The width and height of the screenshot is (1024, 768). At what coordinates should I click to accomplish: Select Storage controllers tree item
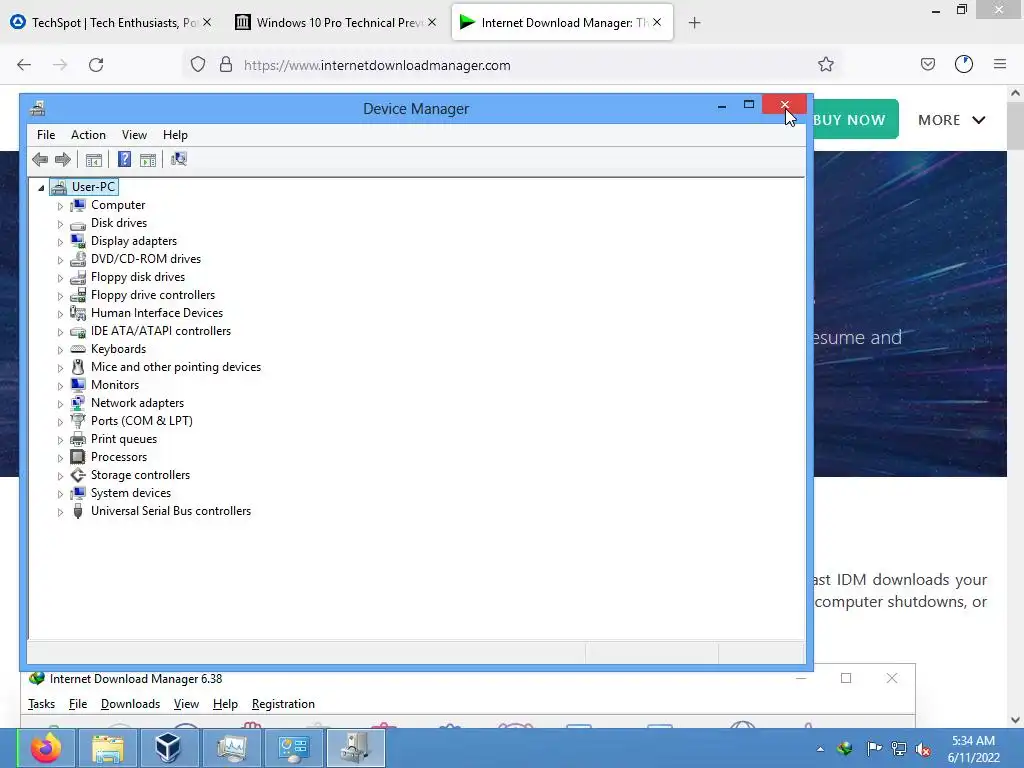[x=140, y=475]
